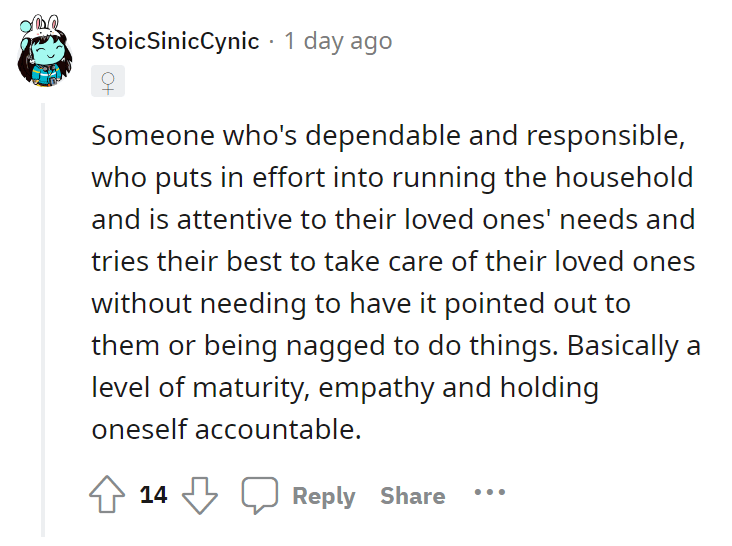Click the dot separator beside the username

[x=272, y=42]
